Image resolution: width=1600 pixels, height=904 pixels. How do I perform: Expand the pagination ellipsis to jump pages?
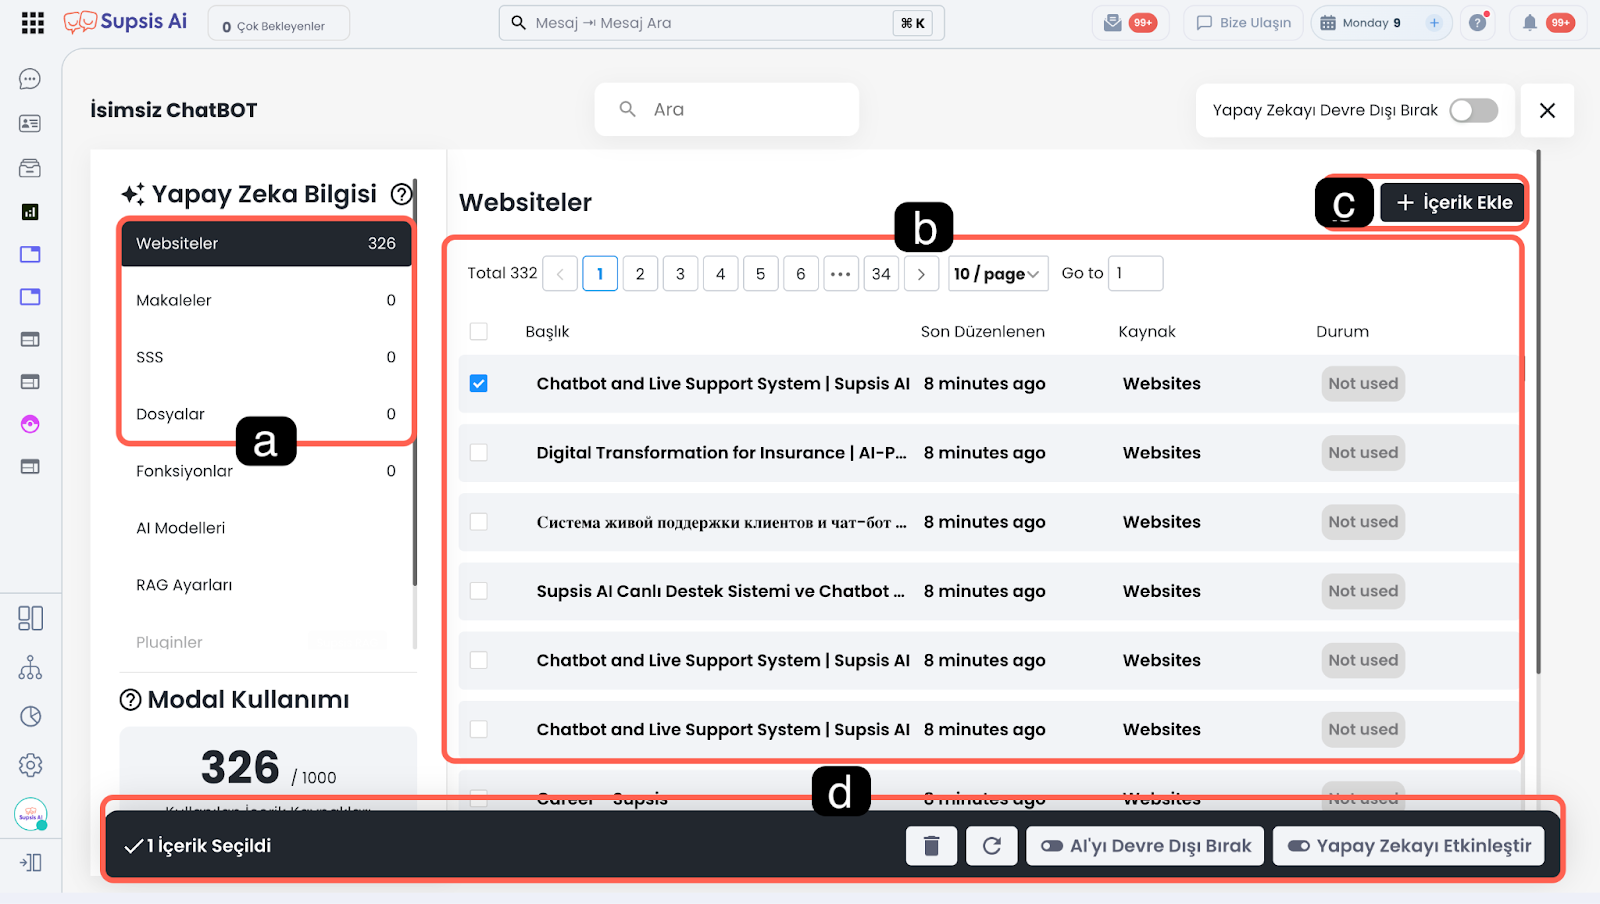pyautogui.click(x=840, y=274)
